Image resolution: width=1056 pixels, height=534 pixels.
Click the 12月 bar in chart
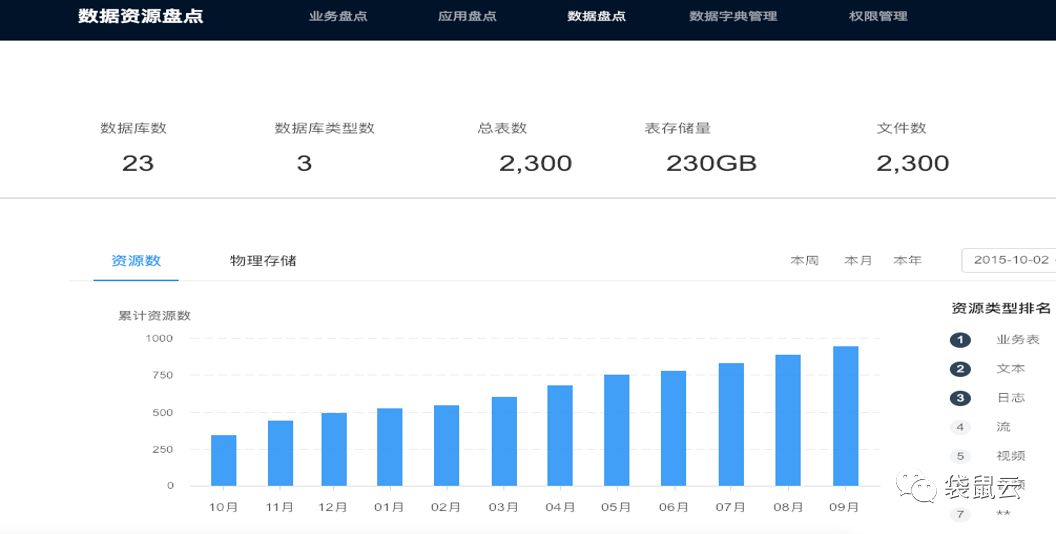(x=334, y=449)
